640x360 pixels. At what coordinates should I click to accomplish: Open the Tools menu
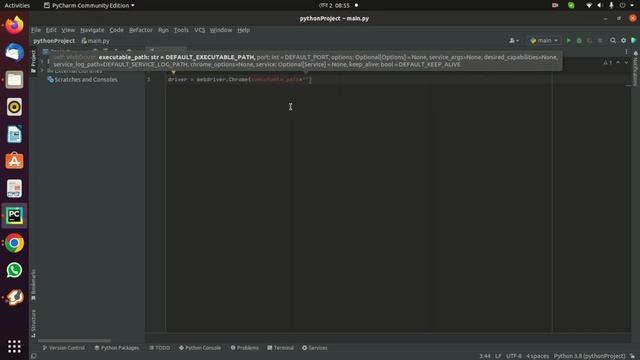(181, 30)
